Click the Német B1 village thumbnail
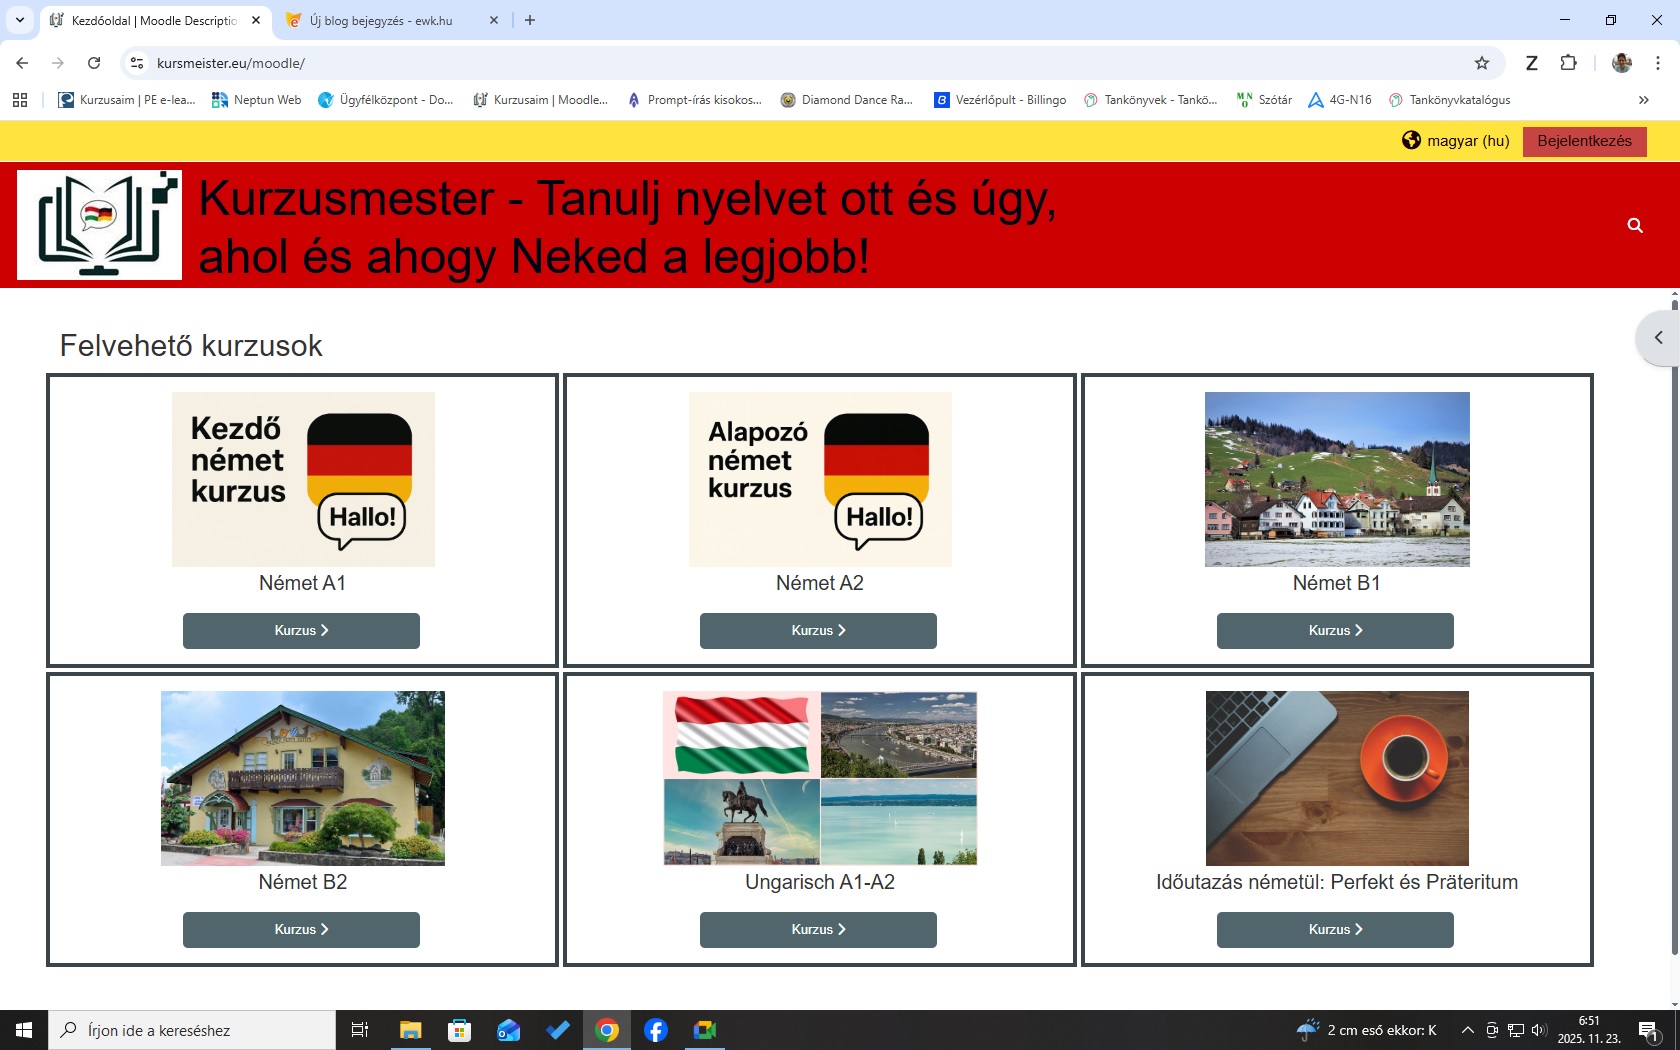The width and height of the screenshot is (1680, 1050). click(1337, 479)
